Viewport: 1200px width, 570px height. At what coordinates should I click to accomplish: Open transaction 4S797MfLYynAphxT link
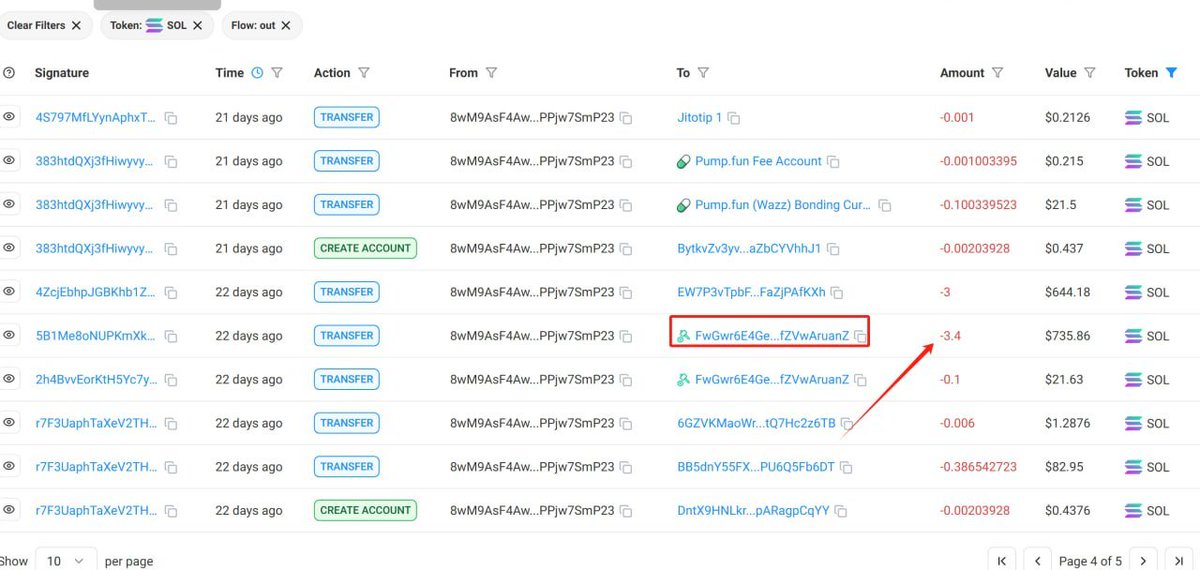tap(96, 118)
